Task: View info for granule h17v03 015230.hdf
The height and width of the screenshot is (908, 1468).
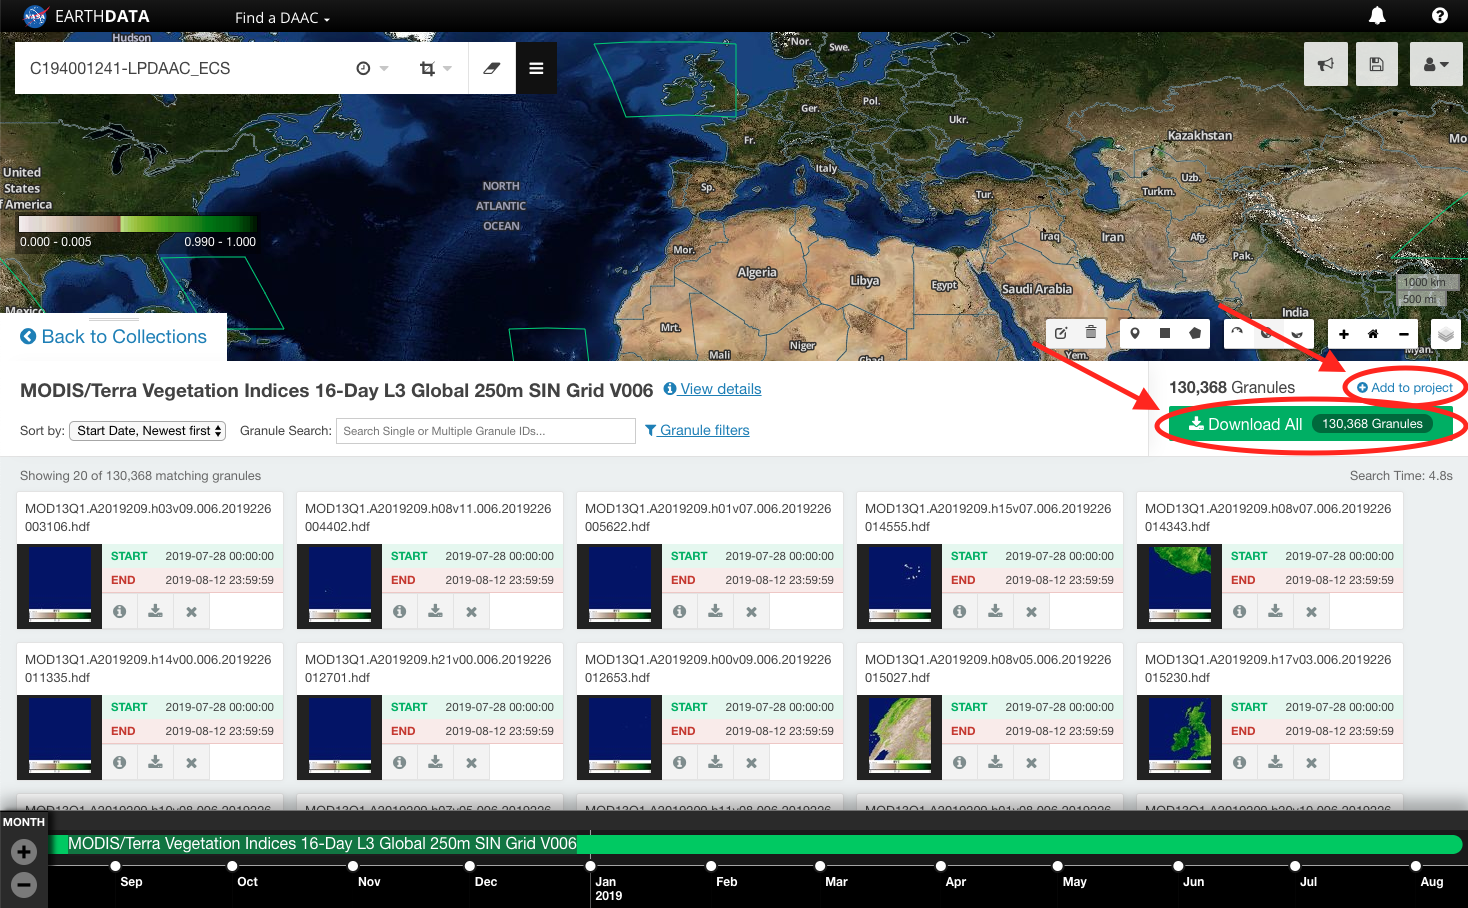Action: pos(1240,762)
